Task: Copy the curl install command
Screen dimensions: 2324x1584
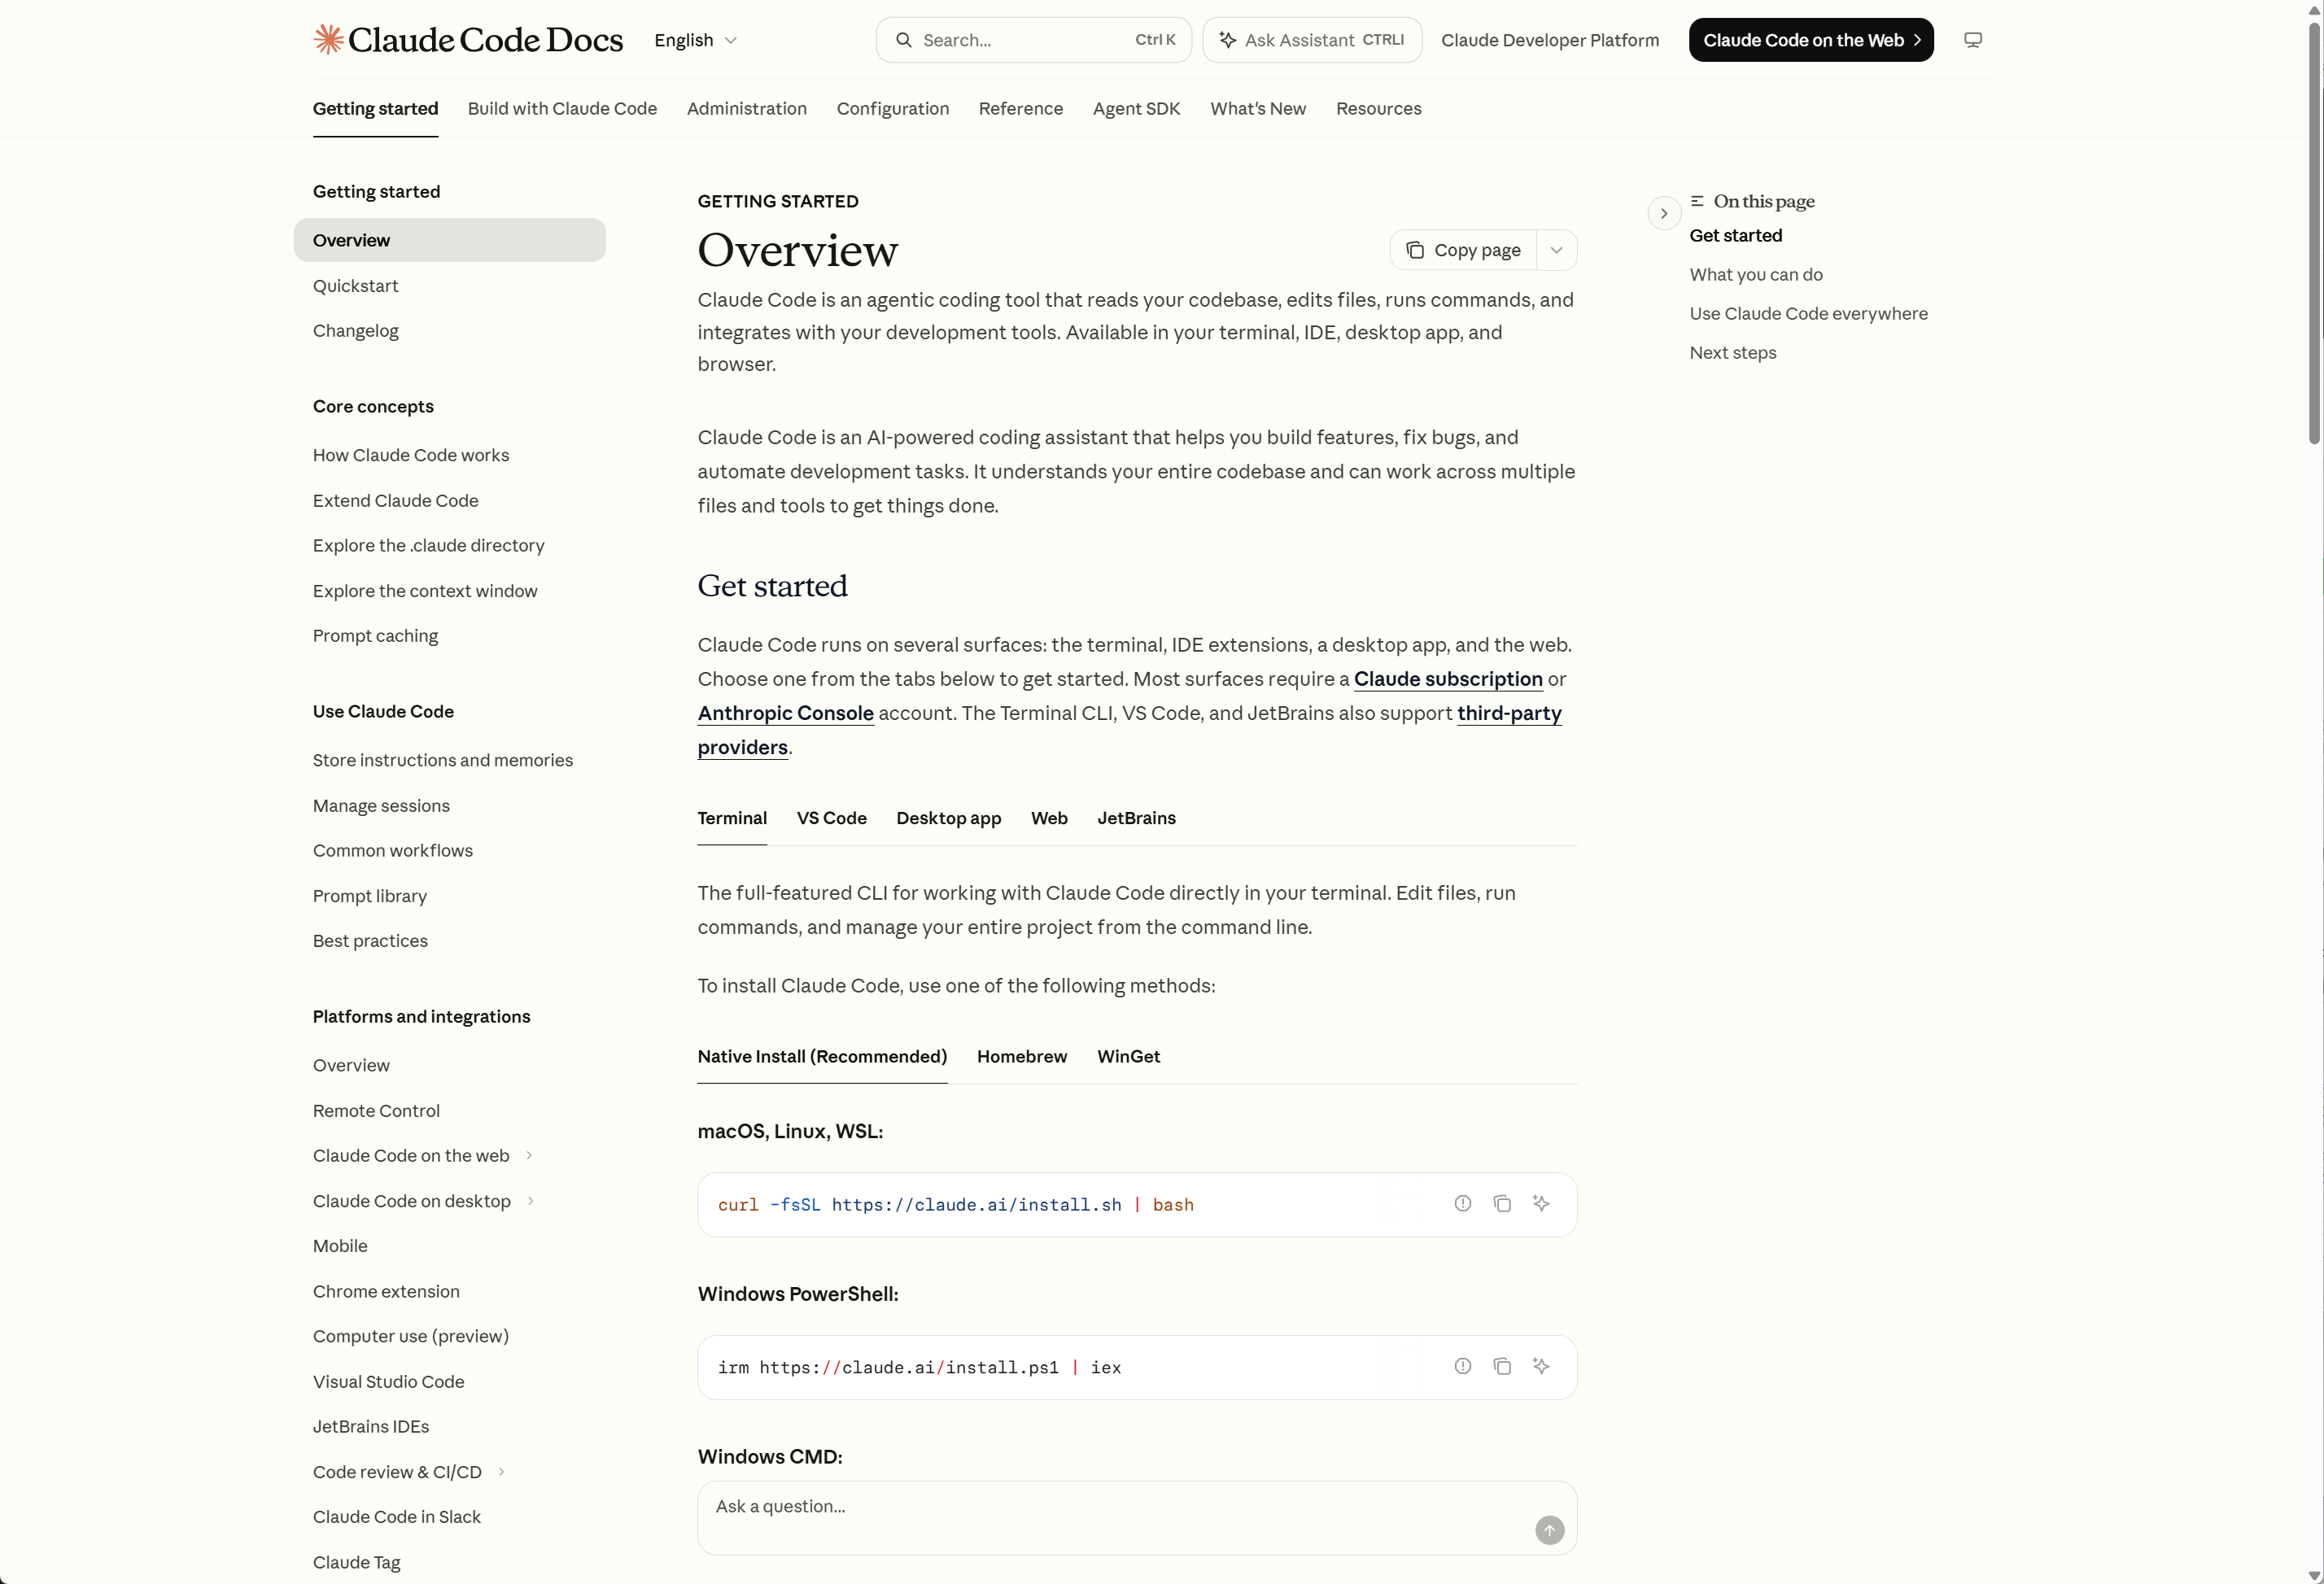Action: pyautogui.click(x=1501, y=1204)
